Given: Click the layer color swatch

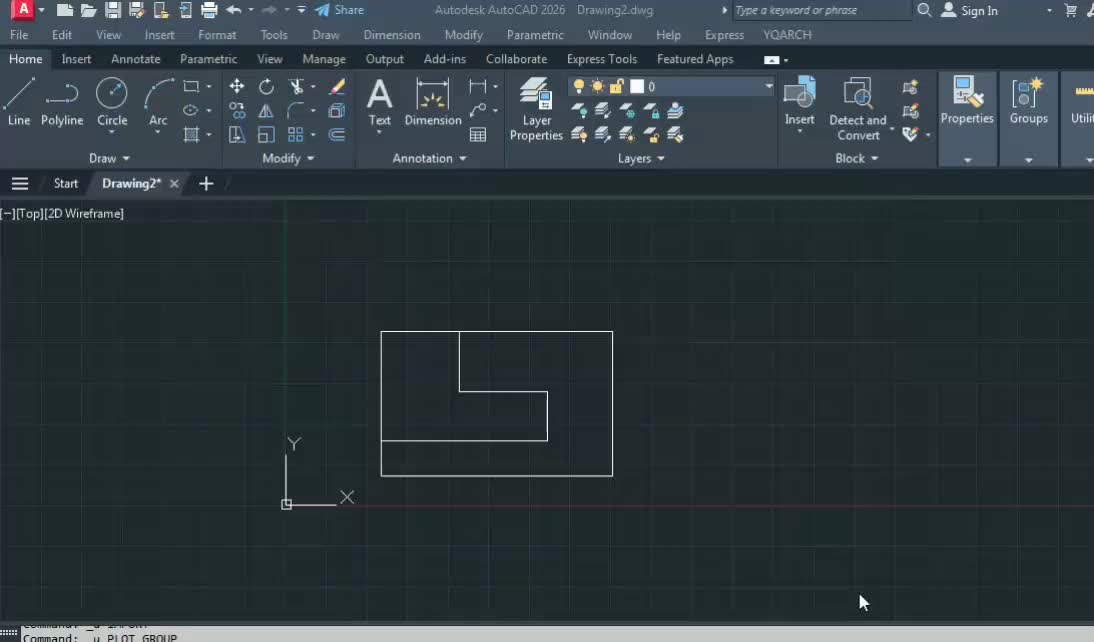Looking at the screenshot, I should click(636, 86).
